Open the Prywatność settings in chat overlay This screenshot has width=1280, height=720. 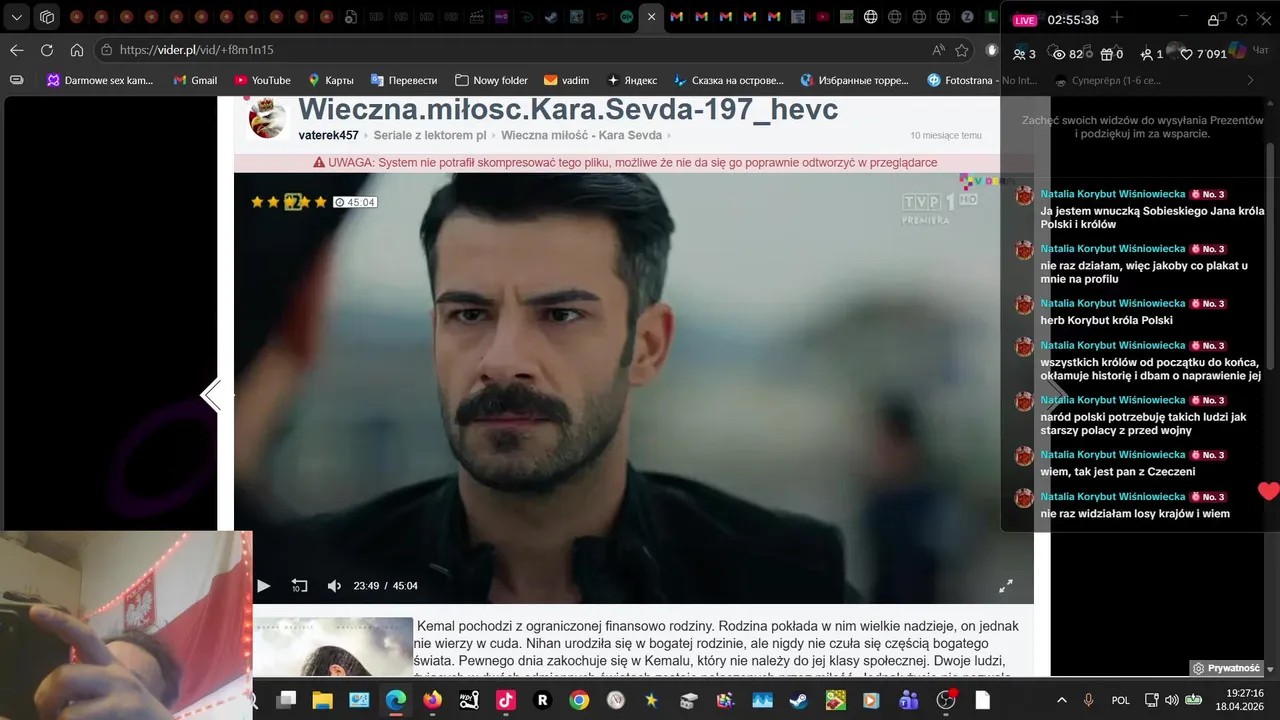(x=1226, y=668)
